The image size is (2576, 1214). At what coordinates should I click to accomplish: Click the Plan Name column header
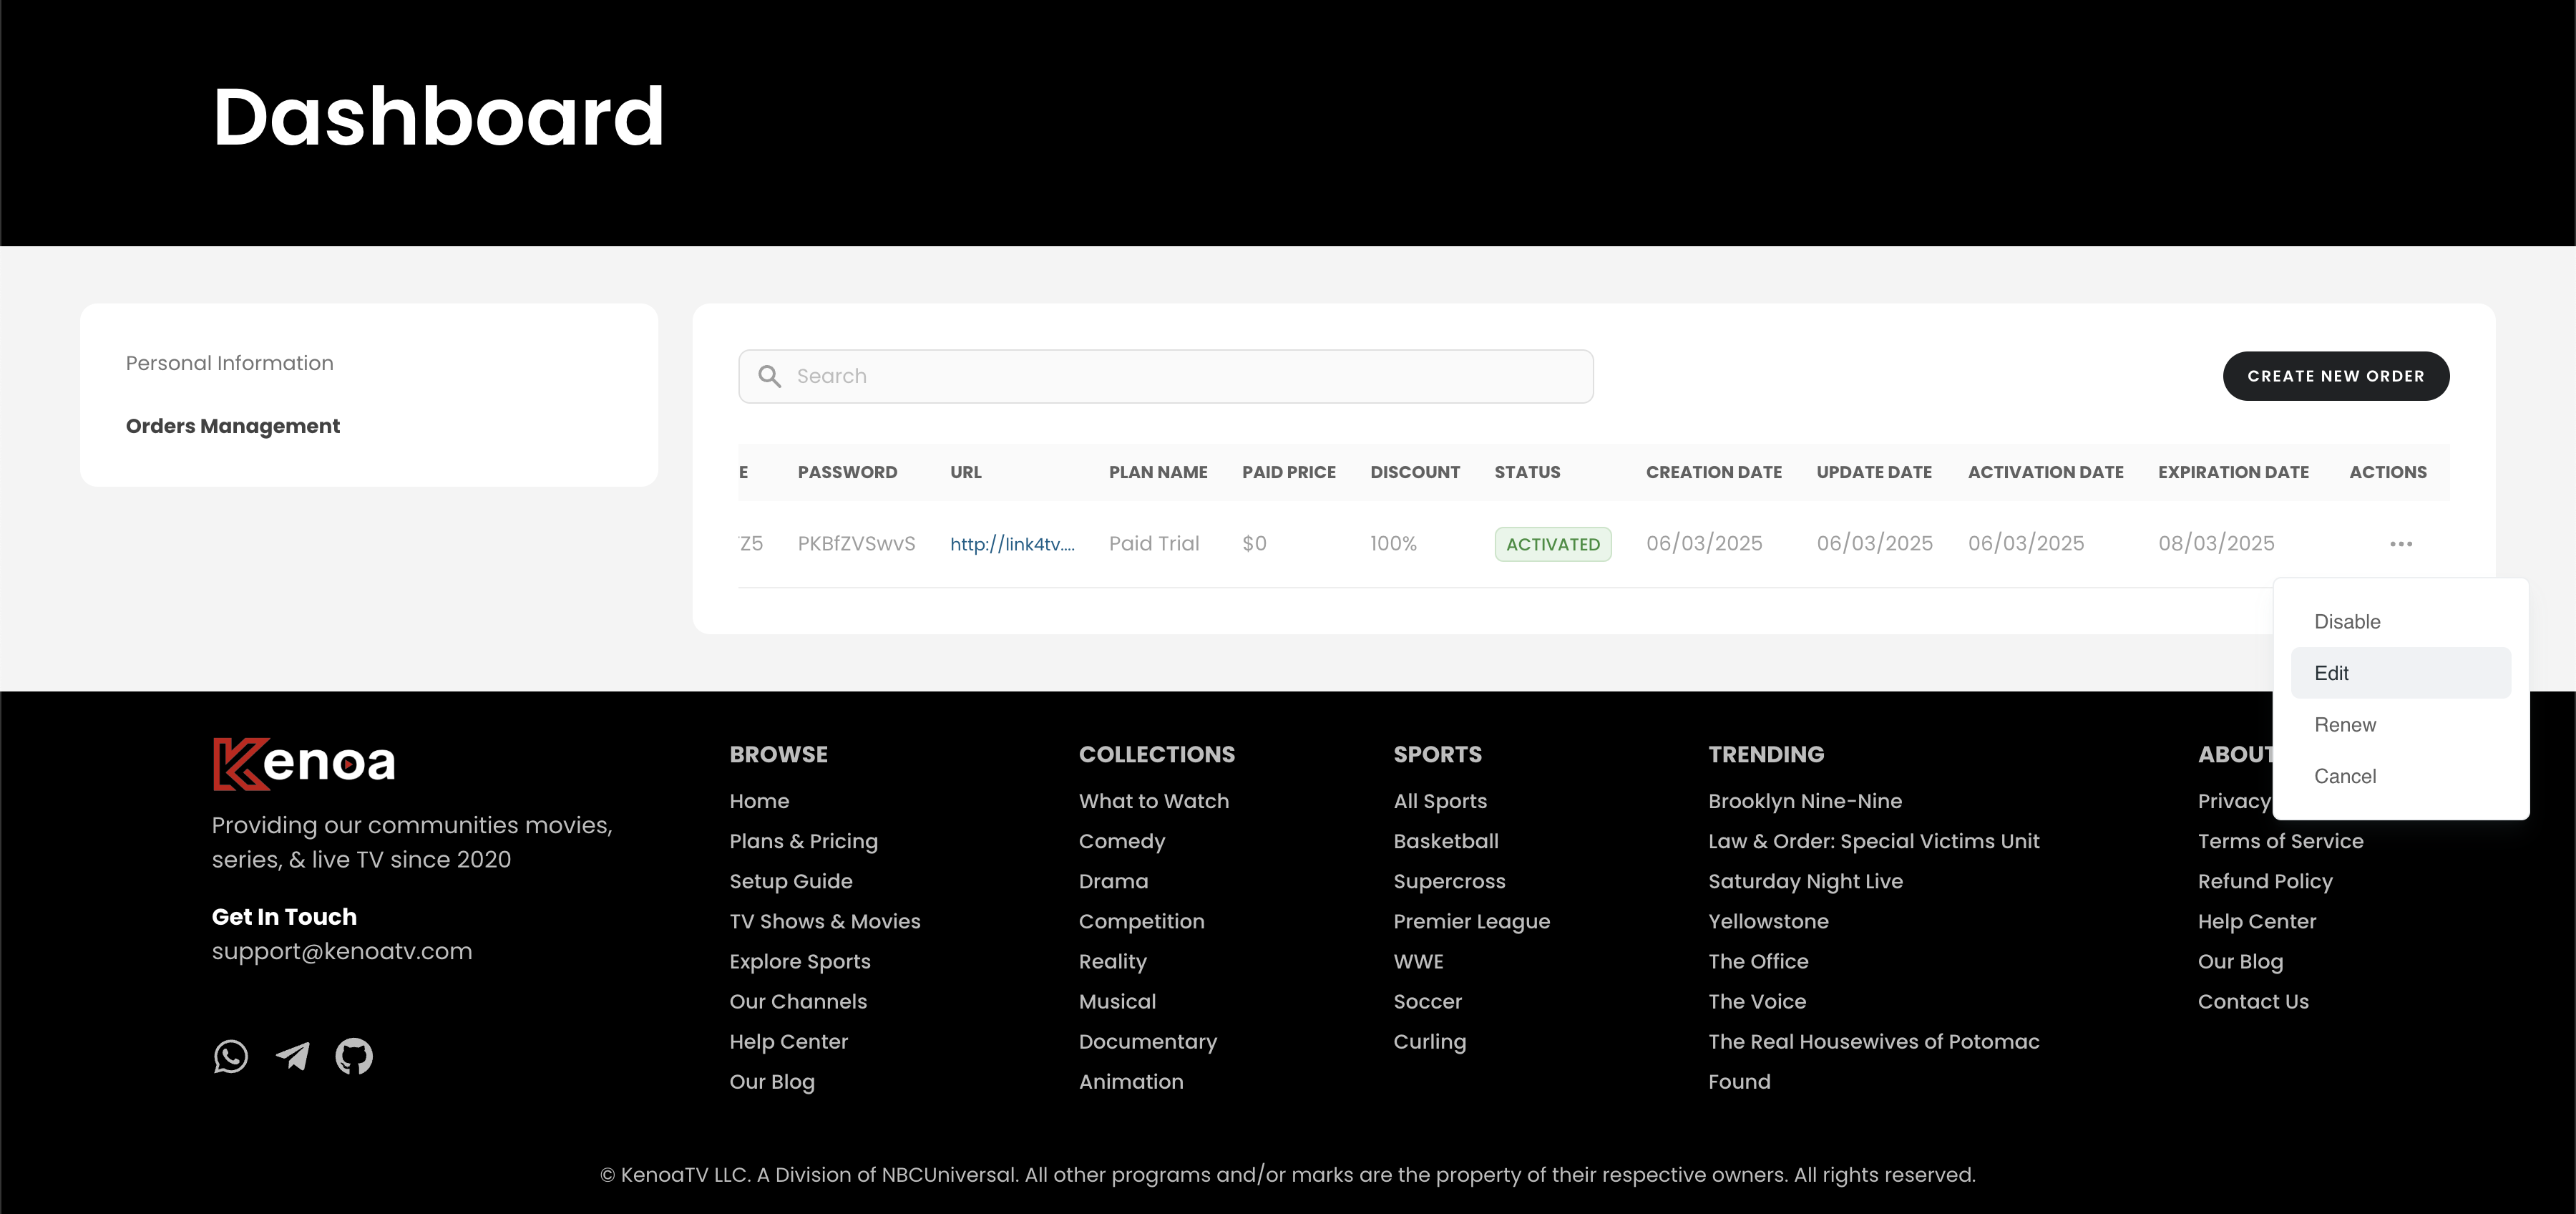point(1158,472)
